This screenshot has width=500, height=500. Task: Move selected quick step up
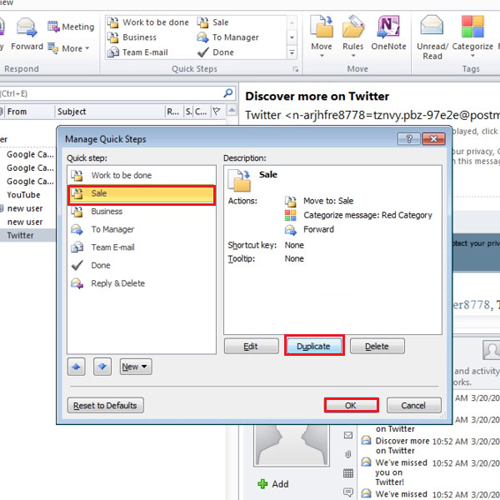76,367
